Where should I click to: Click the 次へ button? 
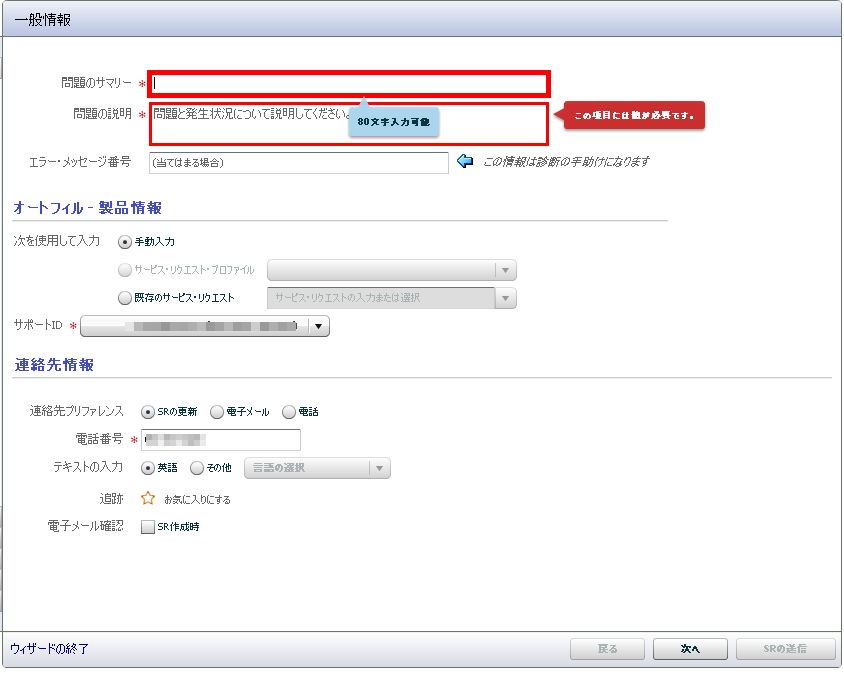click(x=690, y=649)
